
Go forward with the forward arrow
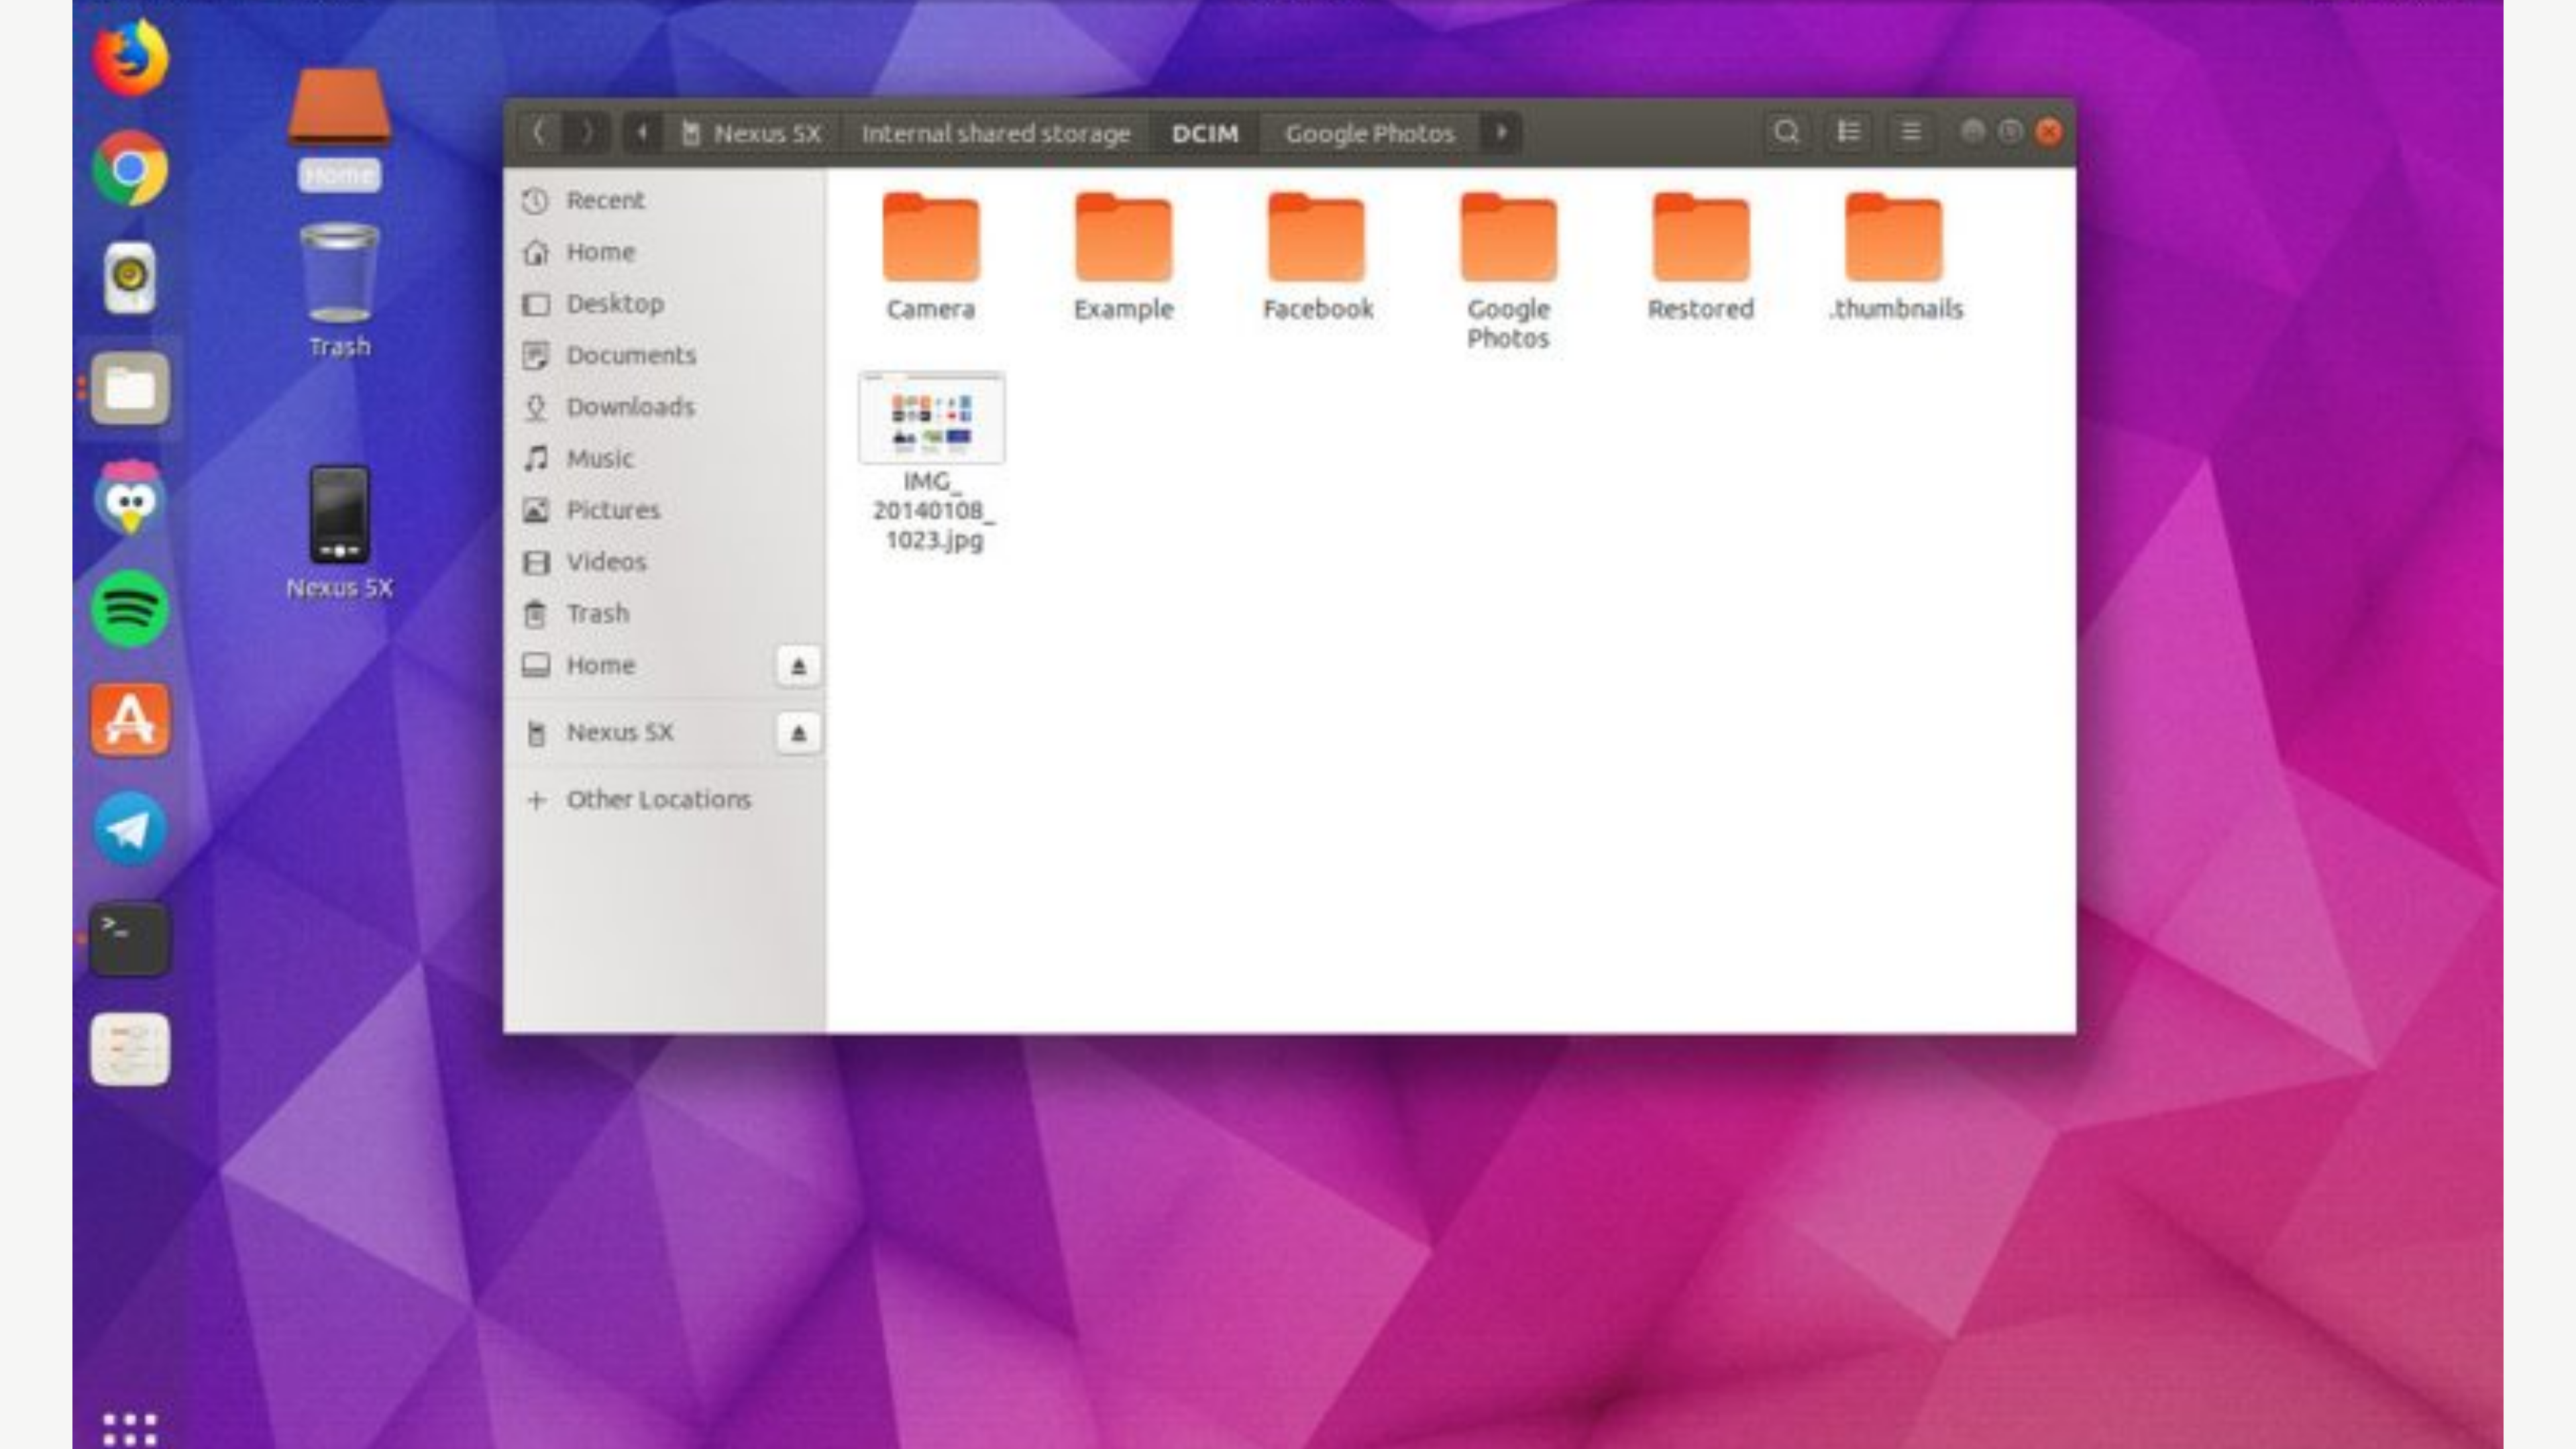[x=587, y=132]
